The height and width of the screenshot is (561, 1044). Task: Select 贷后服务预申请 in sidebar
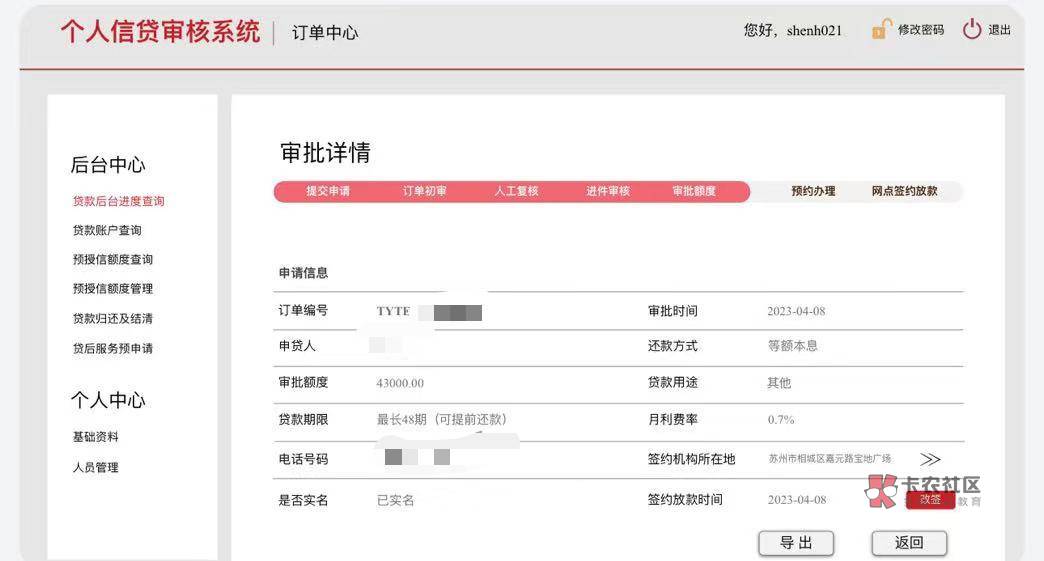[x=113, y=348]
